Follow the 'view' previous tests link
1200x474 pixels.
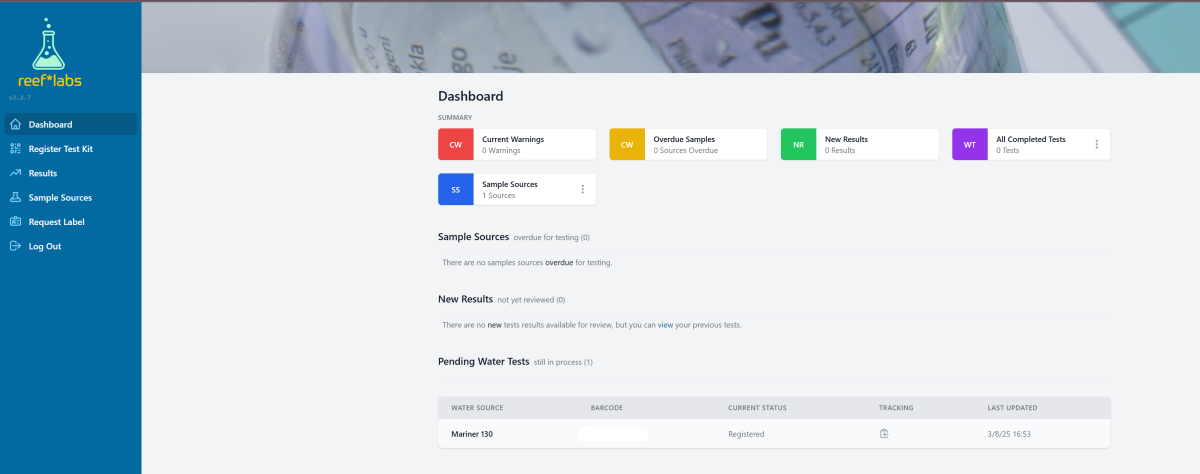pyautogui.click(x=666, y=325)
